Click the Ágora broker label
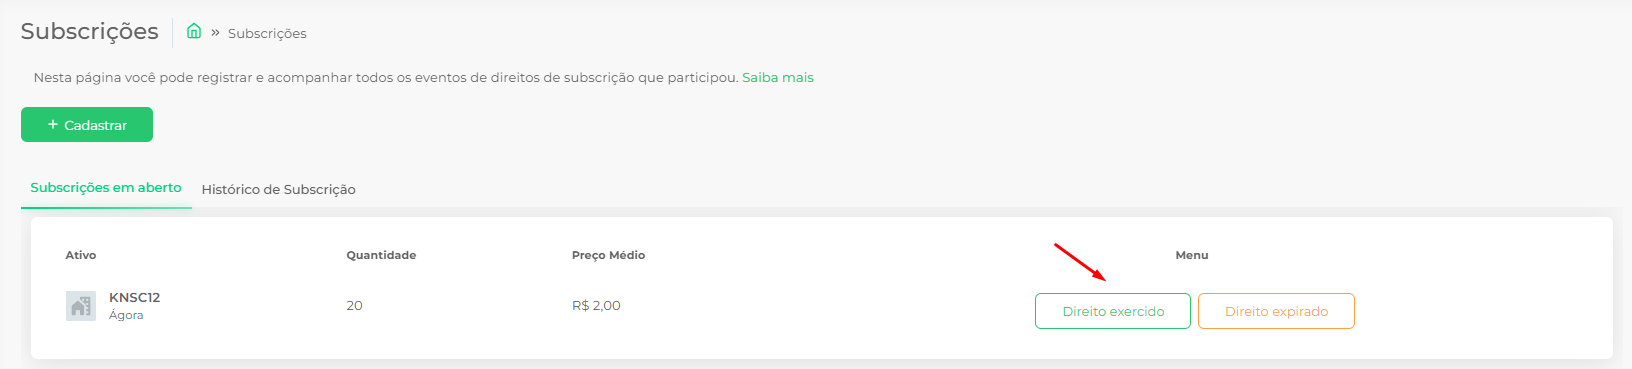This screenshot has width=1632, height=369. point(126,315)
